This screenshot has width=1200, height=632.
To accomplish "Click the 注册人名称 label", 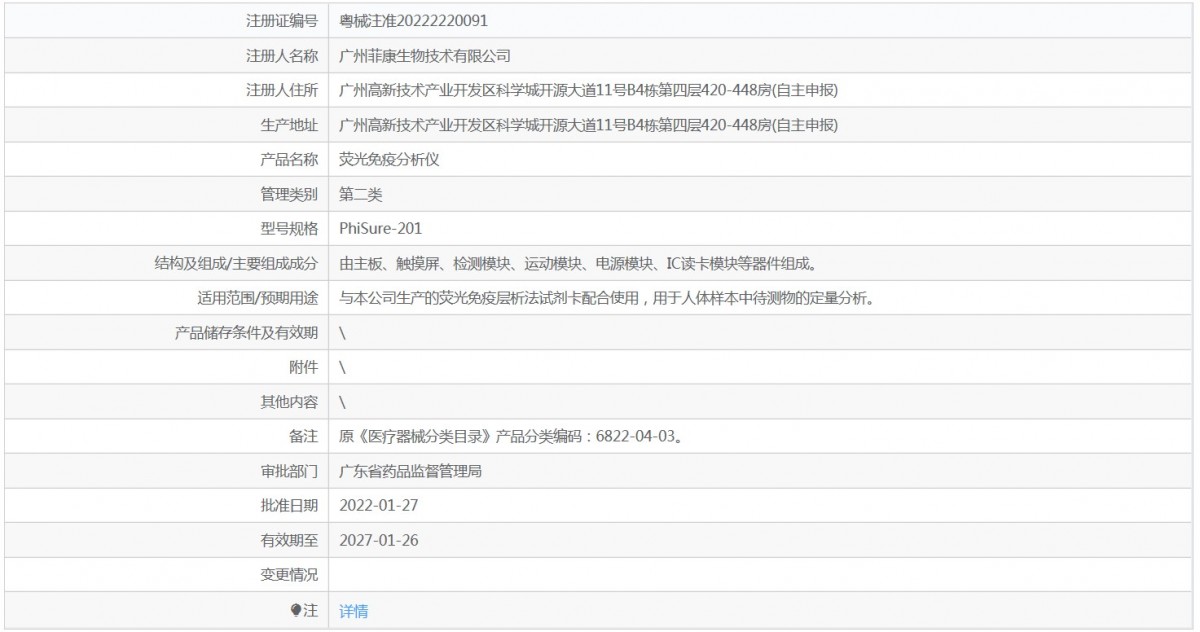I will 282,56.
